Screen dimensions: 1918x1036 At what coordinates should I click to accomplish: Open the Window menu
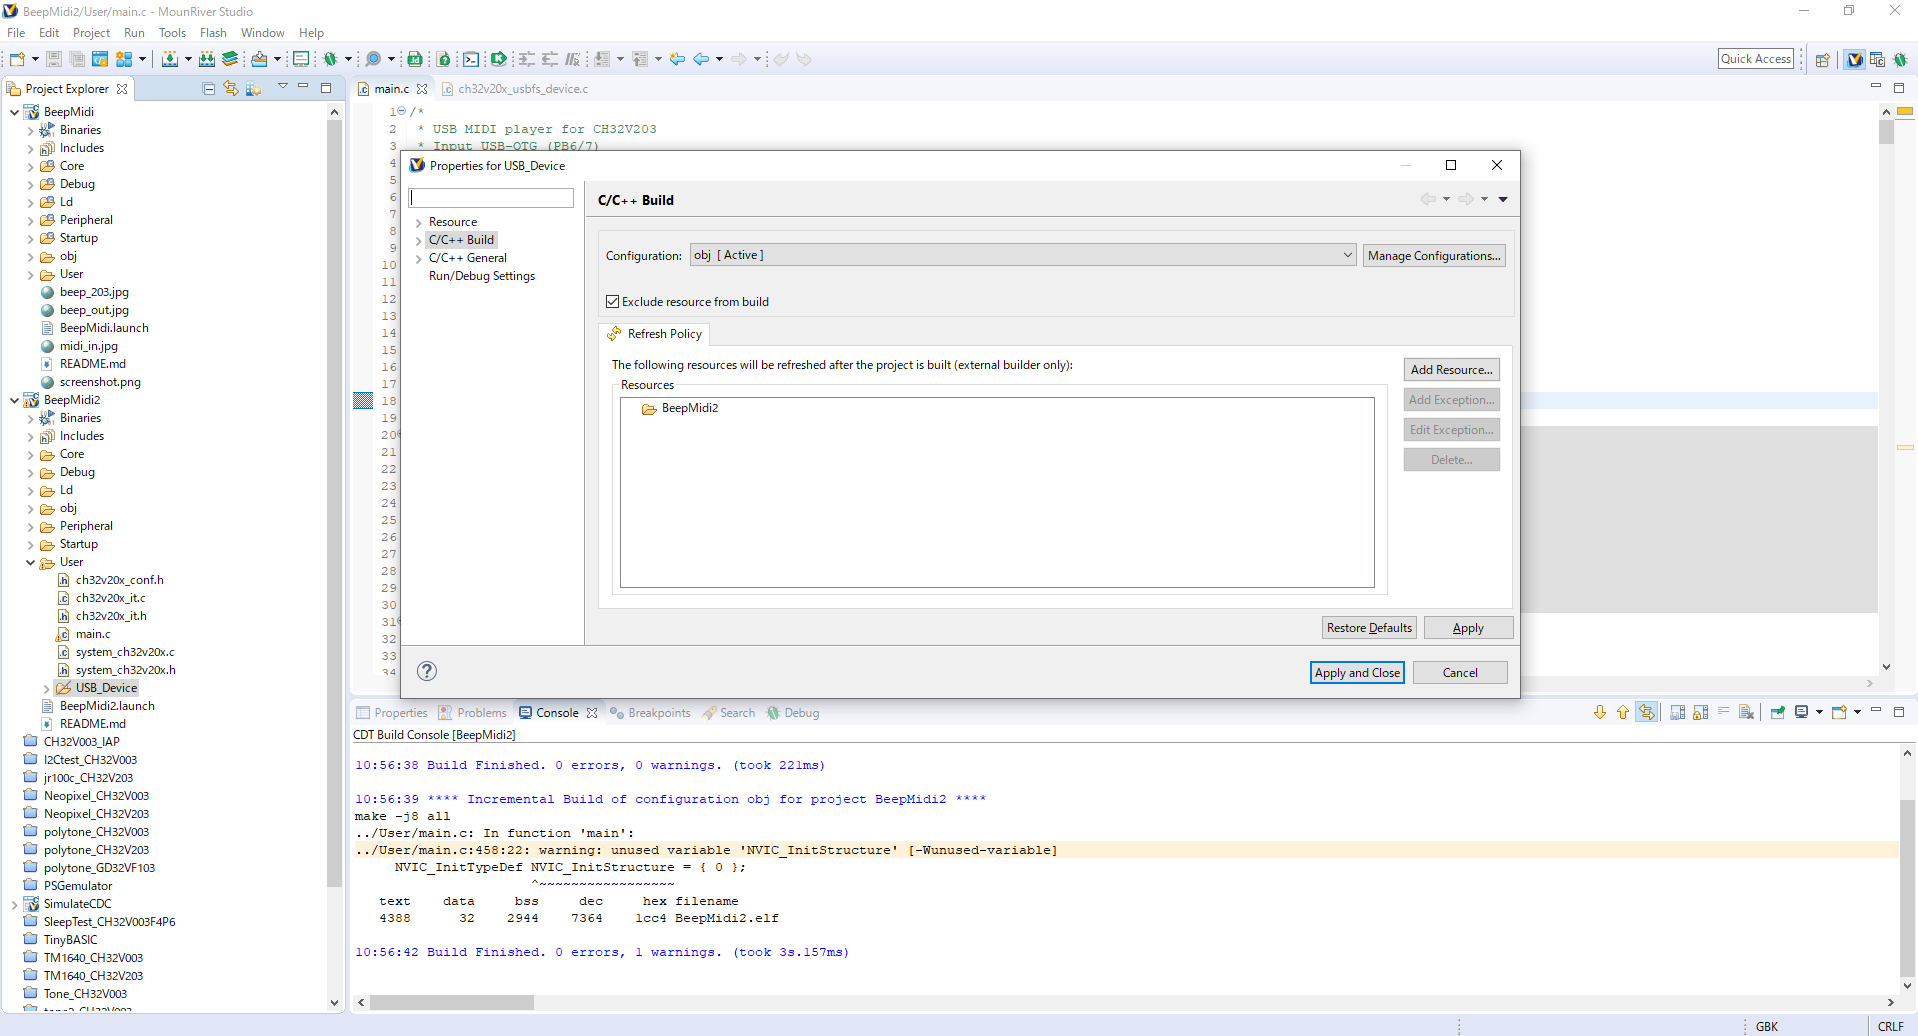click(262, 33)
